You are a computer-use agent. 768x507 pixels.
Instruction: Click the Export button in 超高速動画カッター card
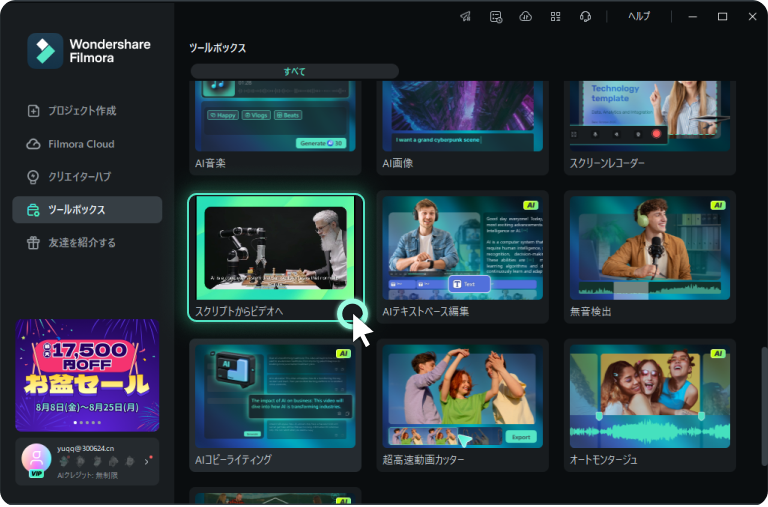coord(521,437)
